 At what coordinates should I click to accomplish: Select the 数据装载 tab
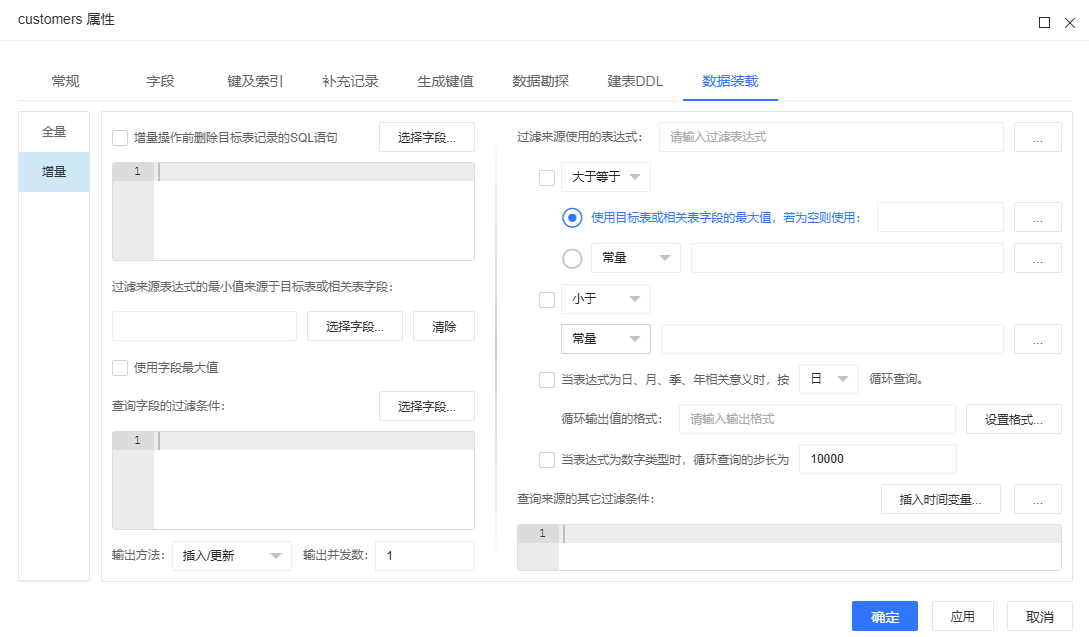click(730, 81)
